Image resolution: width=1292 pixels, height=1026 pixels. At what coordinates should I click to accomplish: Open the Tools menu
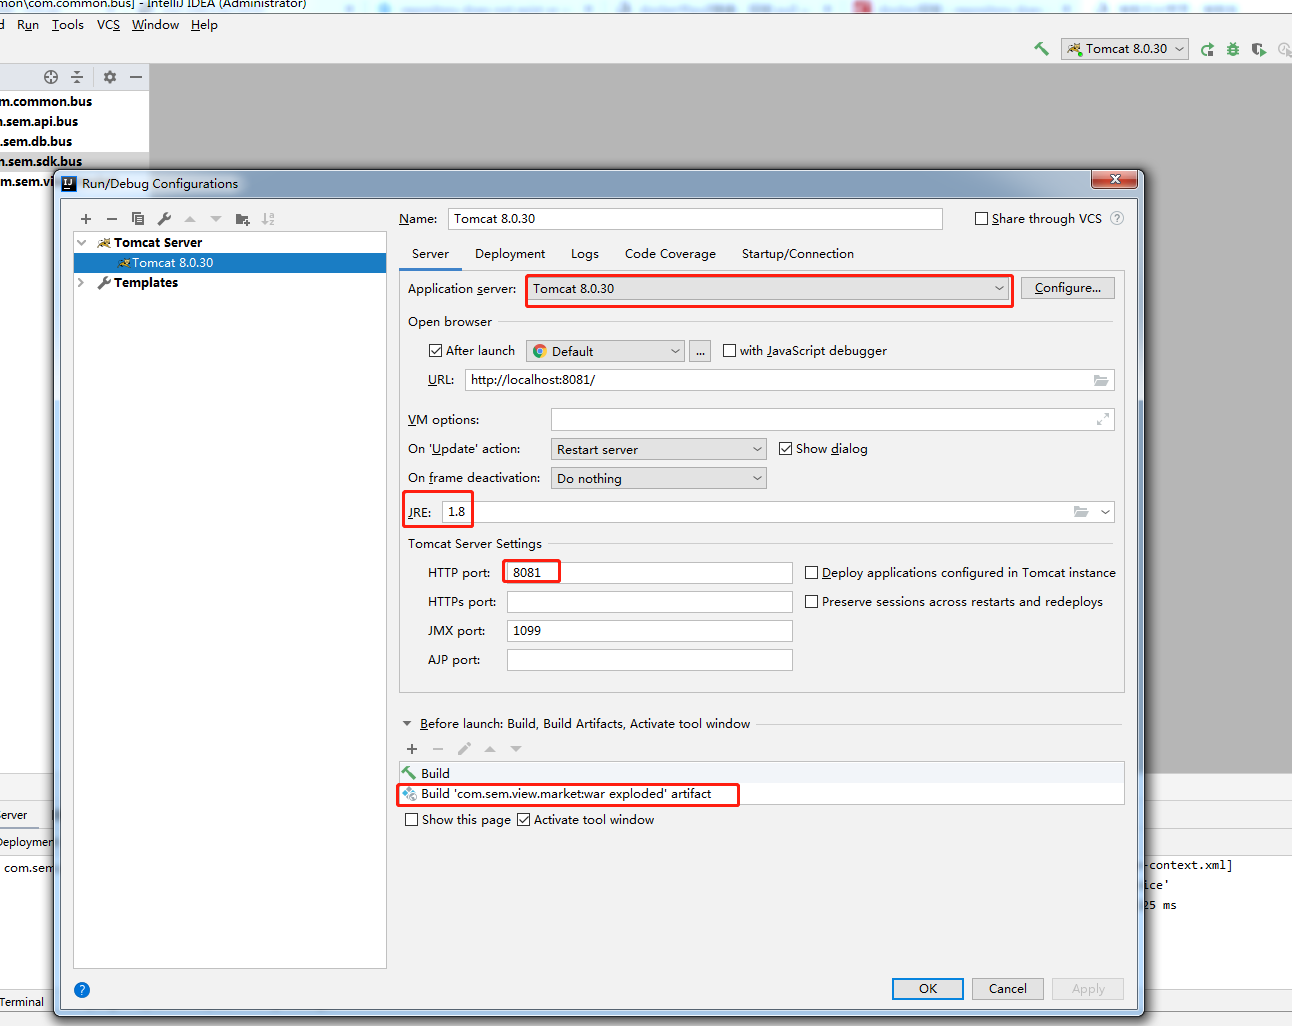(68, 25)
